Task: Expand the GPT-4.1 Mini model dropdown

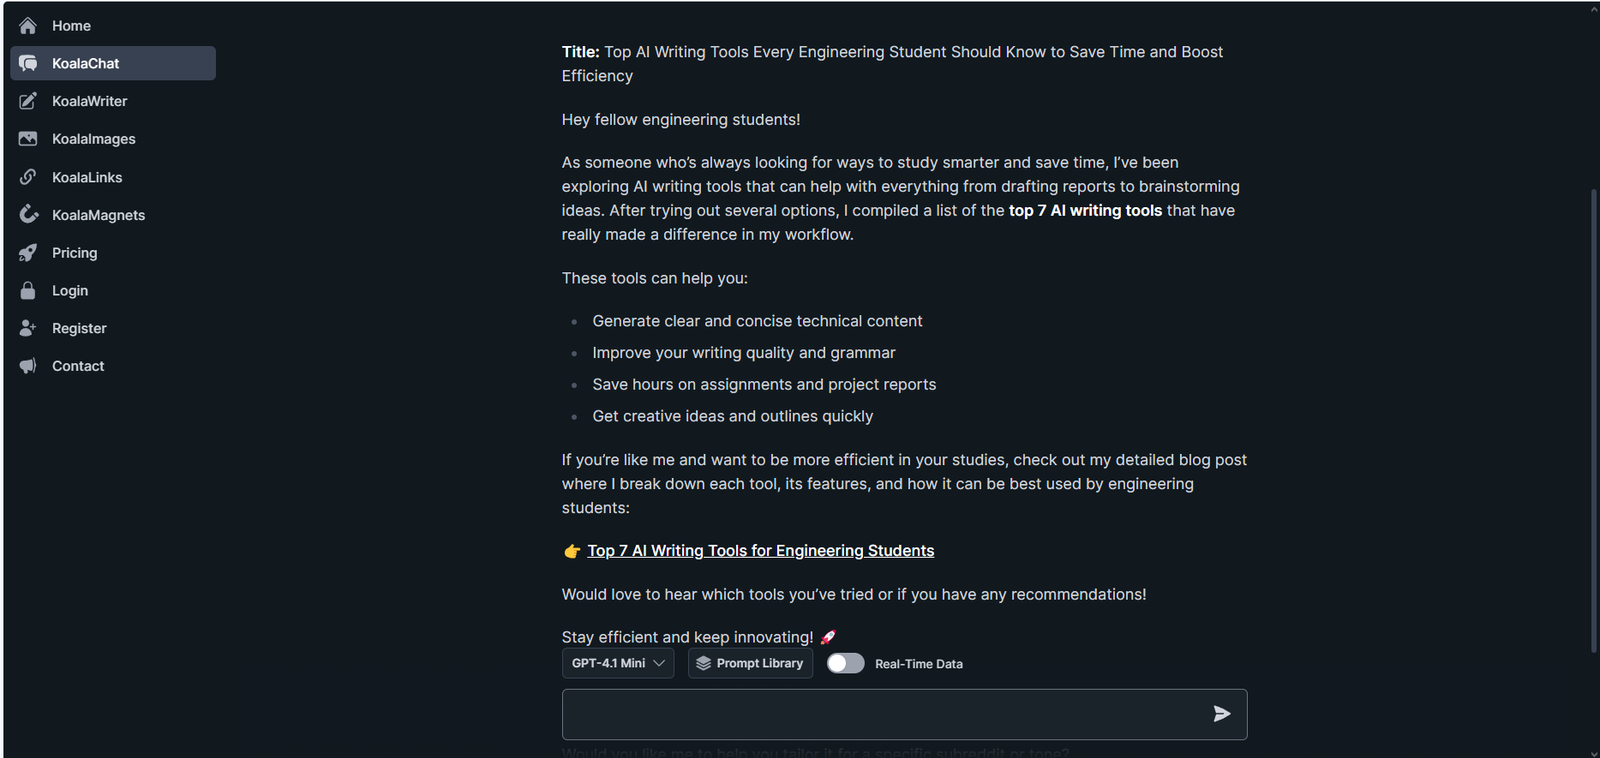Action: point(617,663)
